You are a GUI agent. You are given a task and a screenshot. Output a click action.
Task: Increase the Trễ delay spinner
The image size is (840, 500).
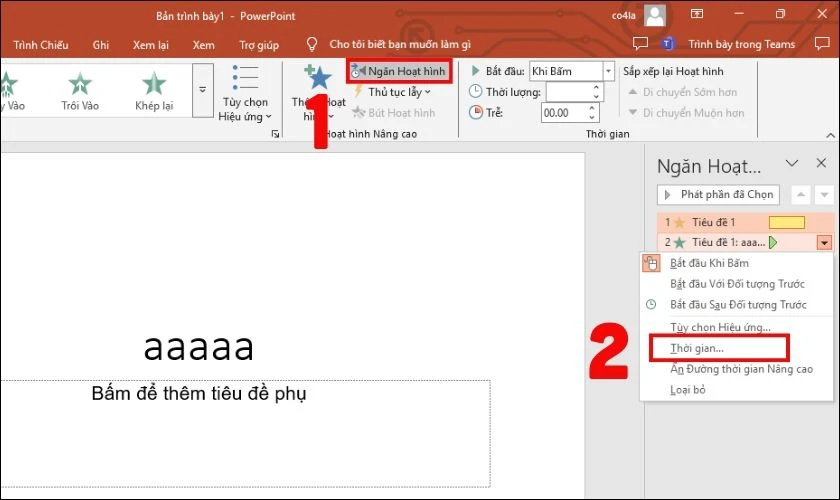pos(592,109)
